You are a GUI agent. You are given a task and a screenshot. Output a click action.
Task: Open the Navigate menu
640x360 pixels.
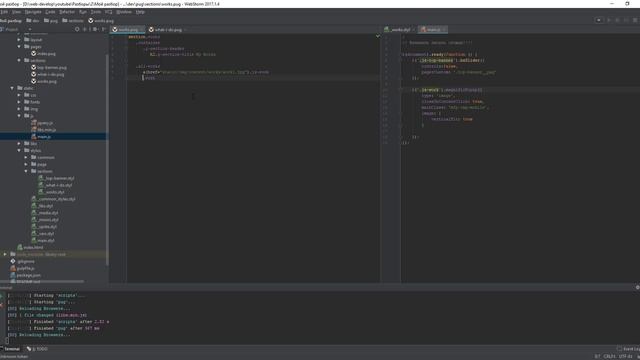pyautogui.click(x=33, y=12)
